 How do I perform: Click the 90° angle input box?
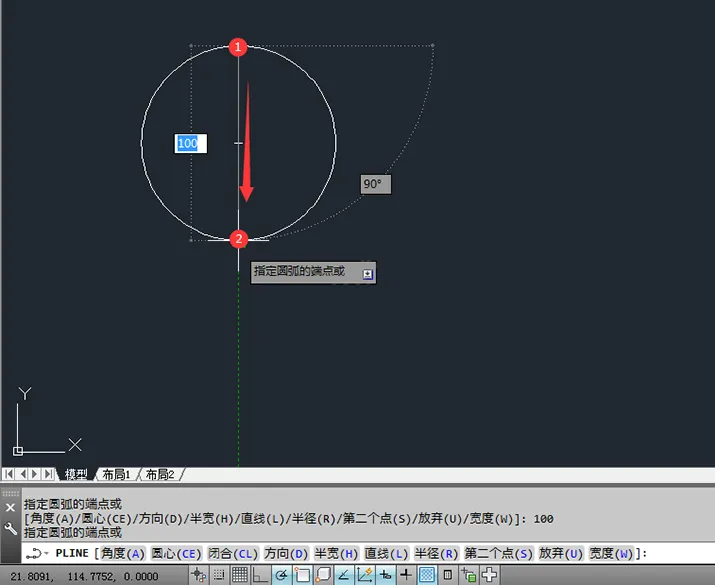(x=376, y=184)
